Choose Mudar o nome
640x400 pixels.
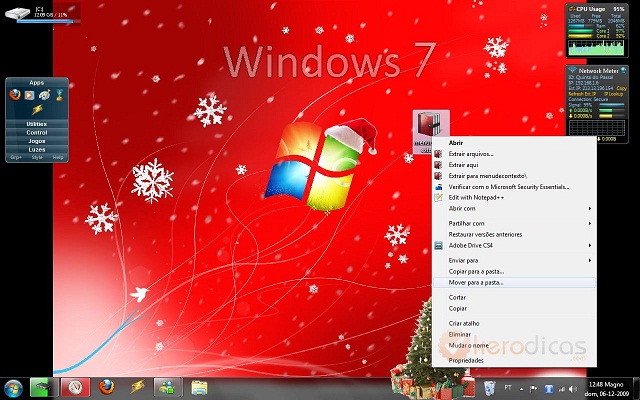coord(514,346)
